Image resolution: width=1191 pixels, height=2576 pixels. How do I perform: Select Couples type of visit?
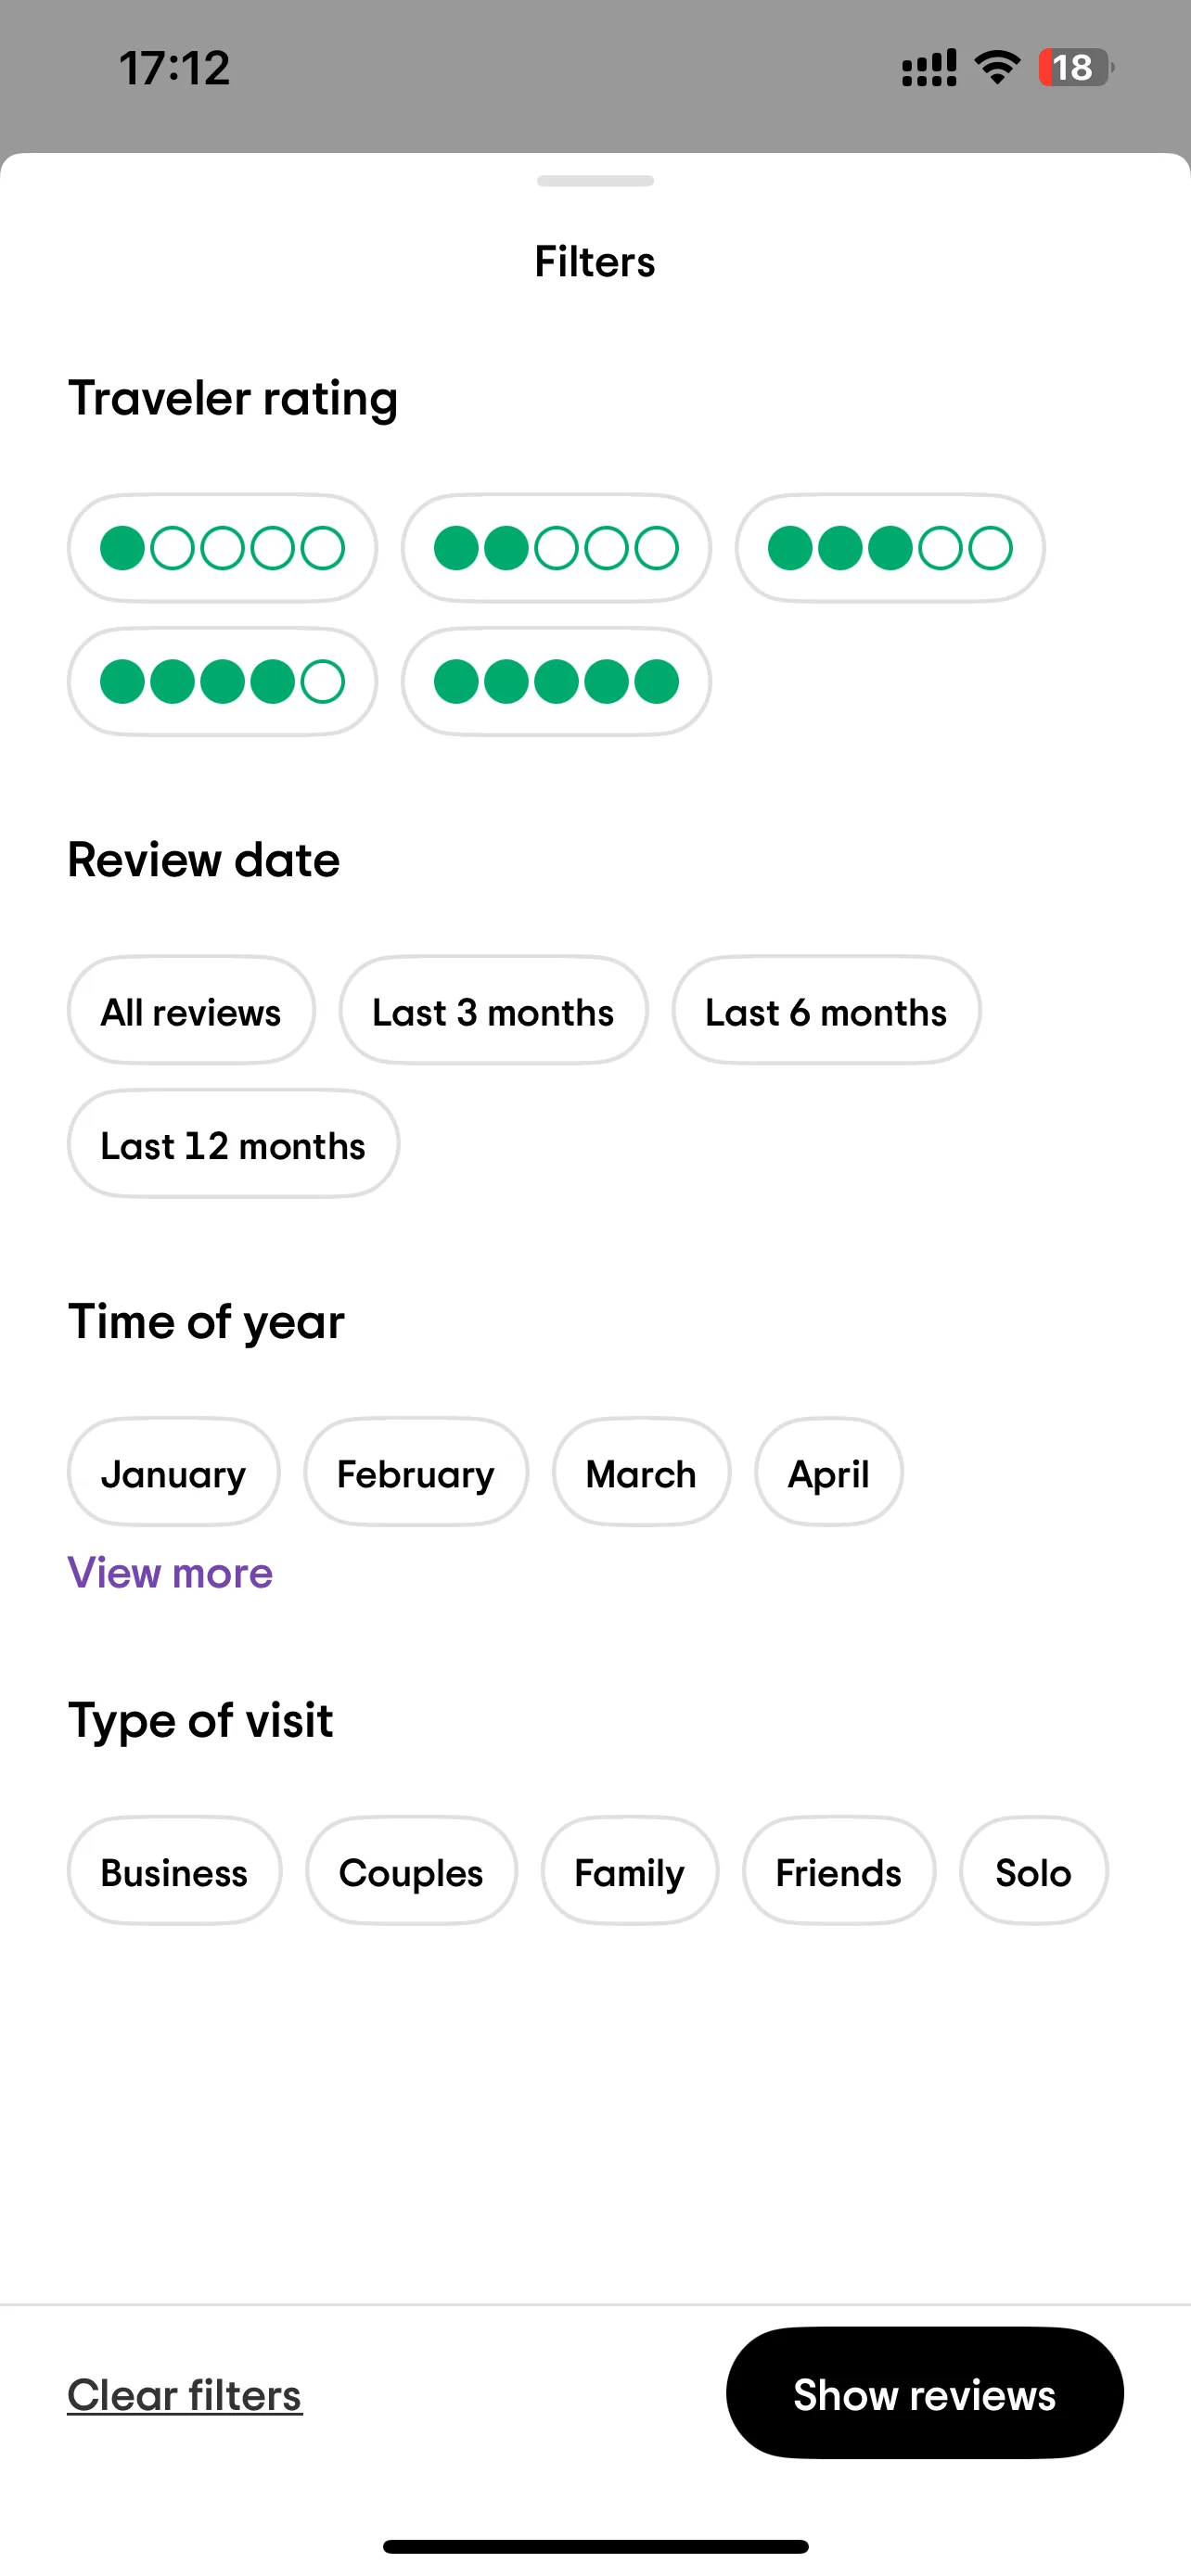pyautogui.click(x=411, y=1871)
